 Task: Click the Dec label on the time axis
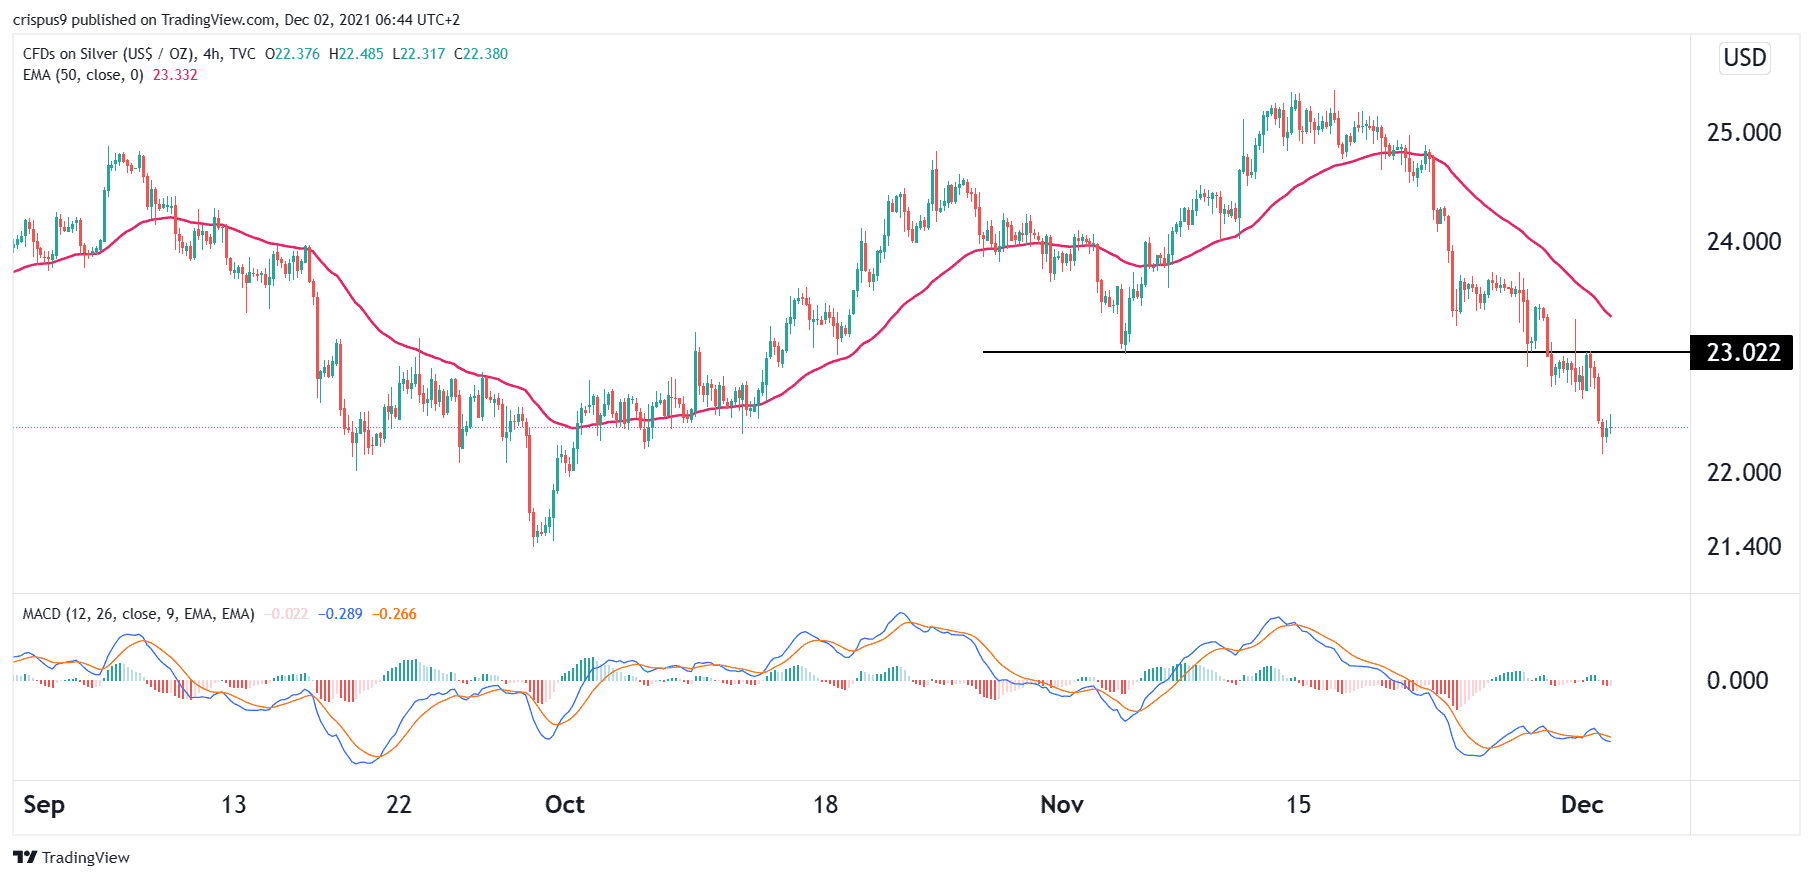[x=1581, y=805]
